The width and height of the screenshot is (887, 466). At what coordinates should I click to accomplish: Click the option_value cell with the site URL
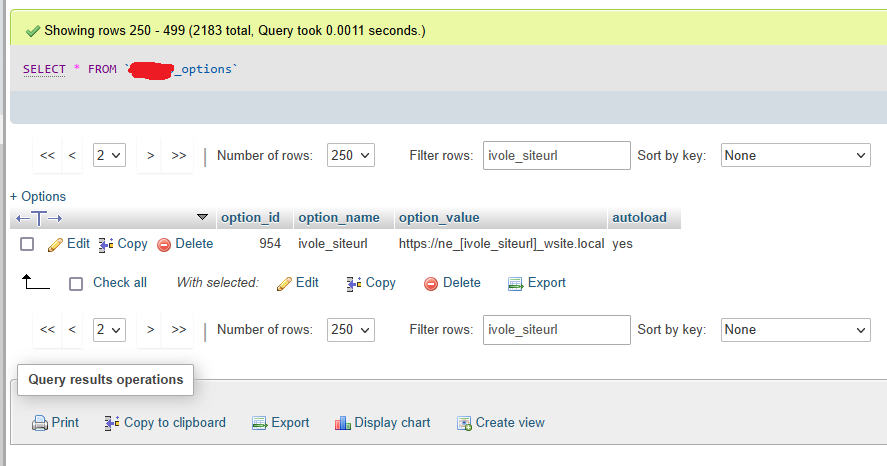501,244
